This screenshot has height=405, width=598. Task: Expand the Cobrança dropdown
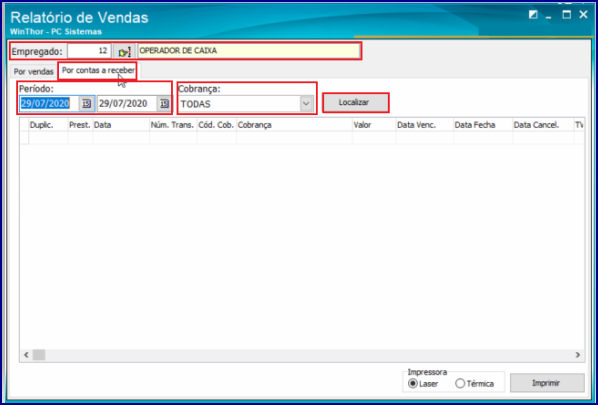coord(306,104)
